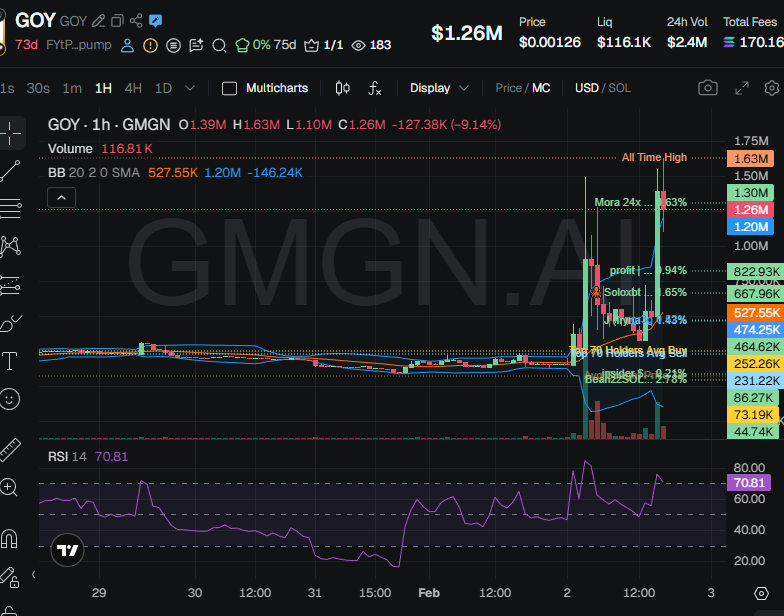Open the fx indicators icon
Screen dimensions: 784x616
pos(374,88)
